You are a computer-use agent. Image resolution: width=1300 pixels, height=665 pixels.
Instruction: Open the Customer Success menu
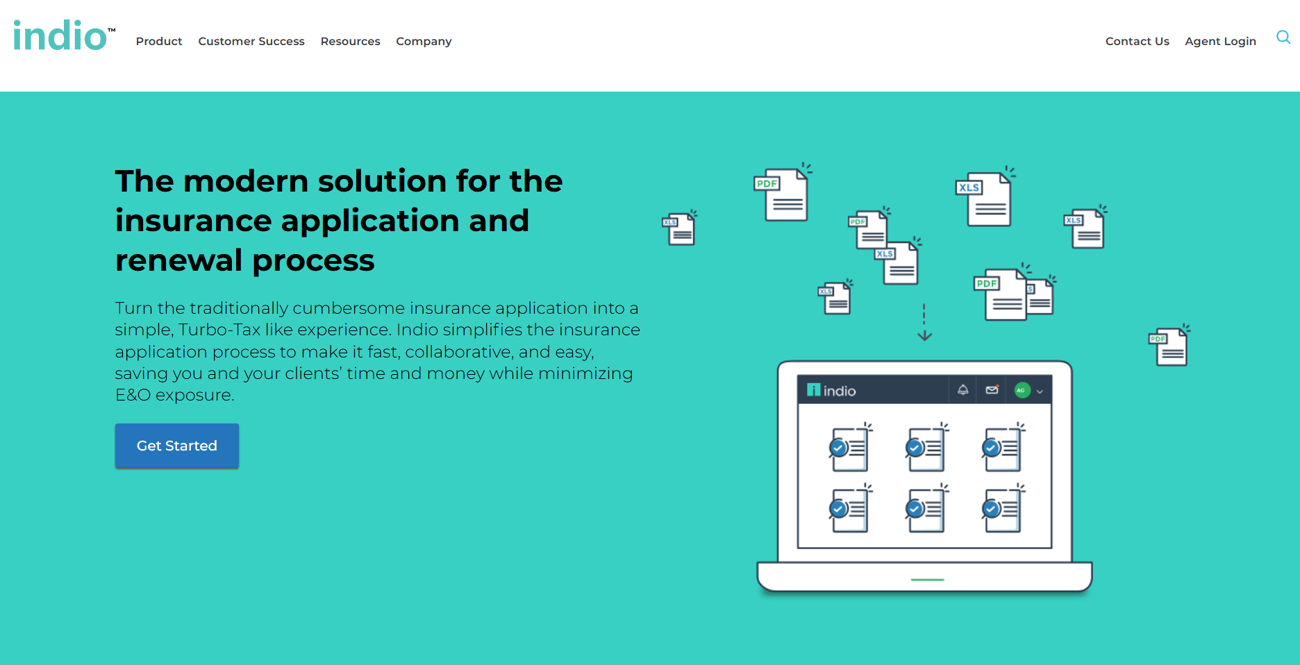[x=251, y=41]
